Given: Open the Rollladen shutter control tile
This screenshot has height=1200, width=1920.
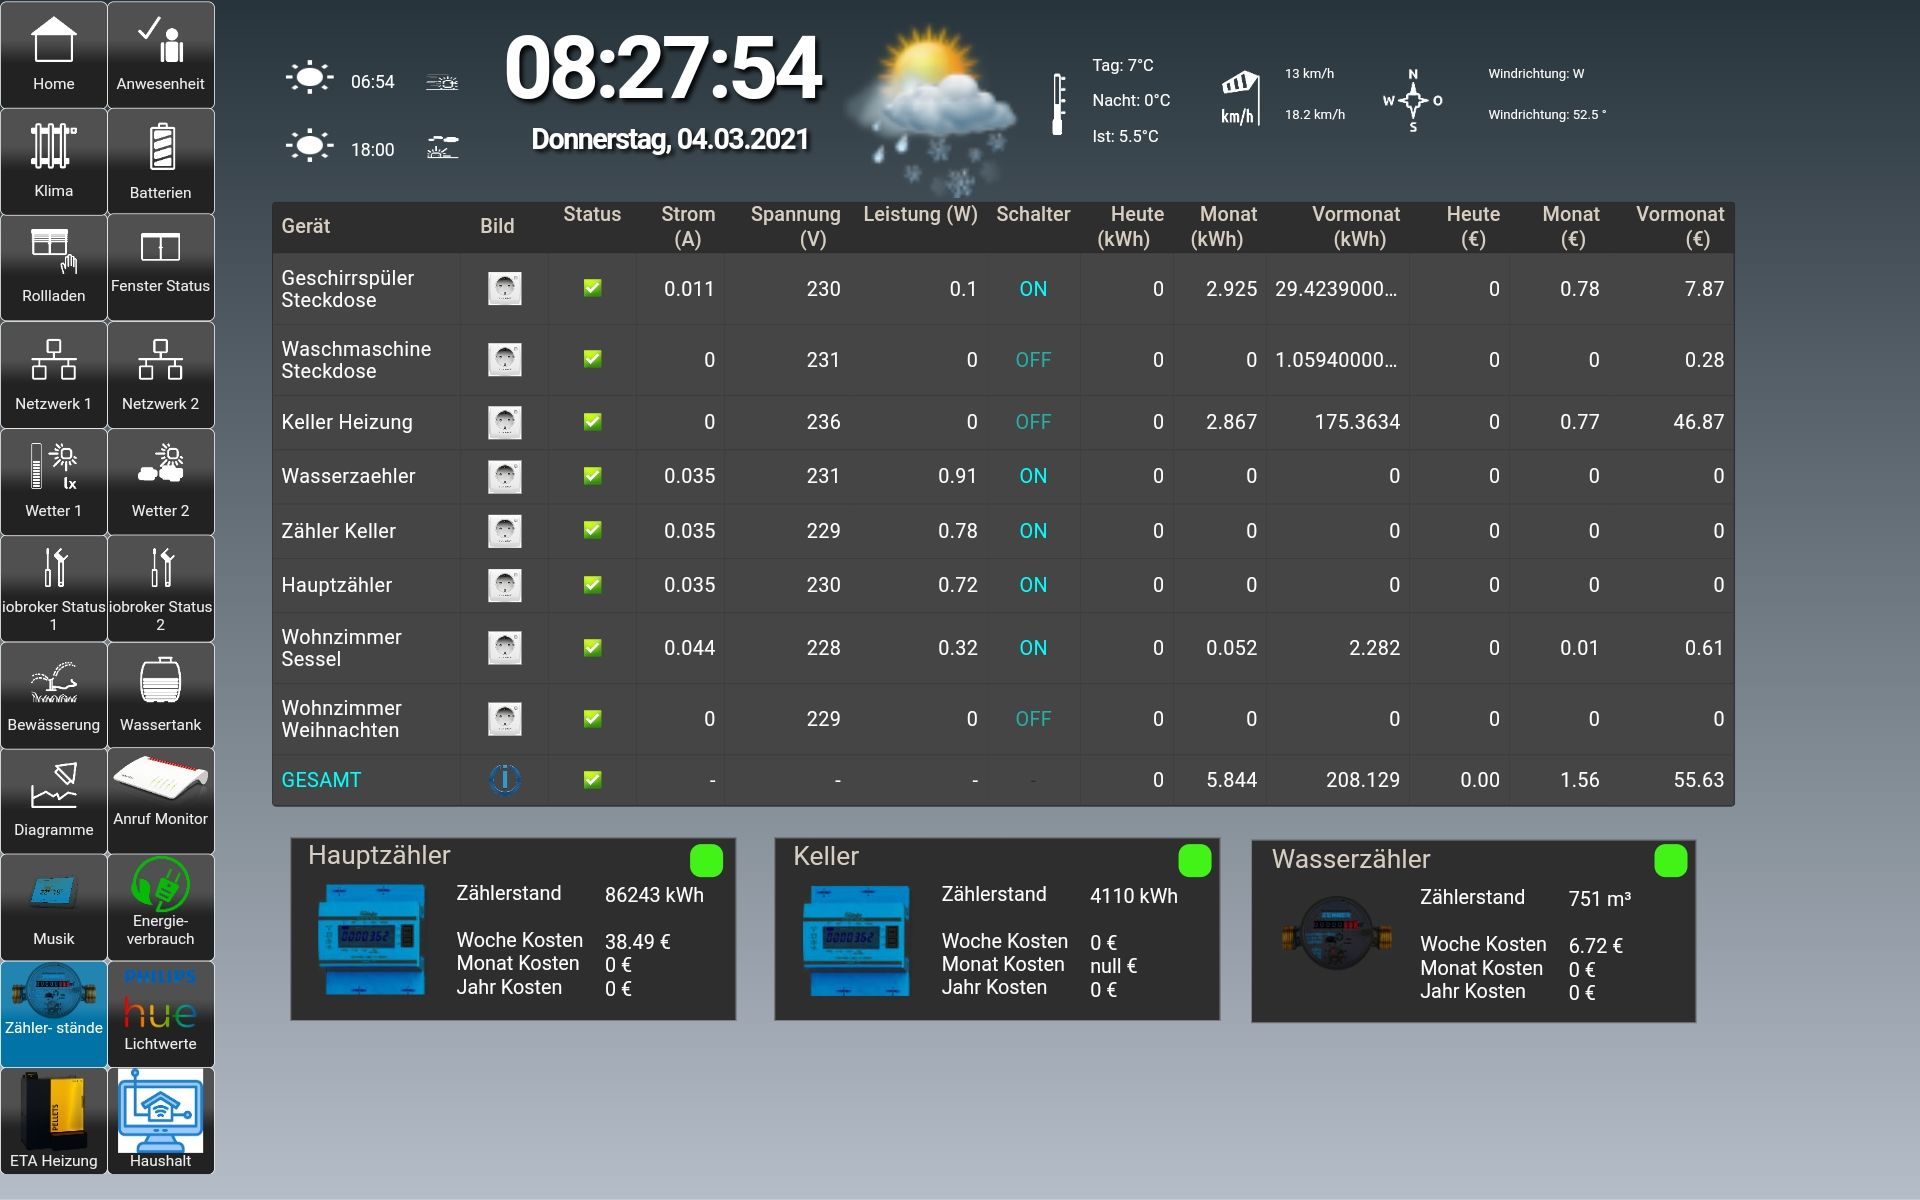Looking at the screenshot, I should click(x=54, y=268).
